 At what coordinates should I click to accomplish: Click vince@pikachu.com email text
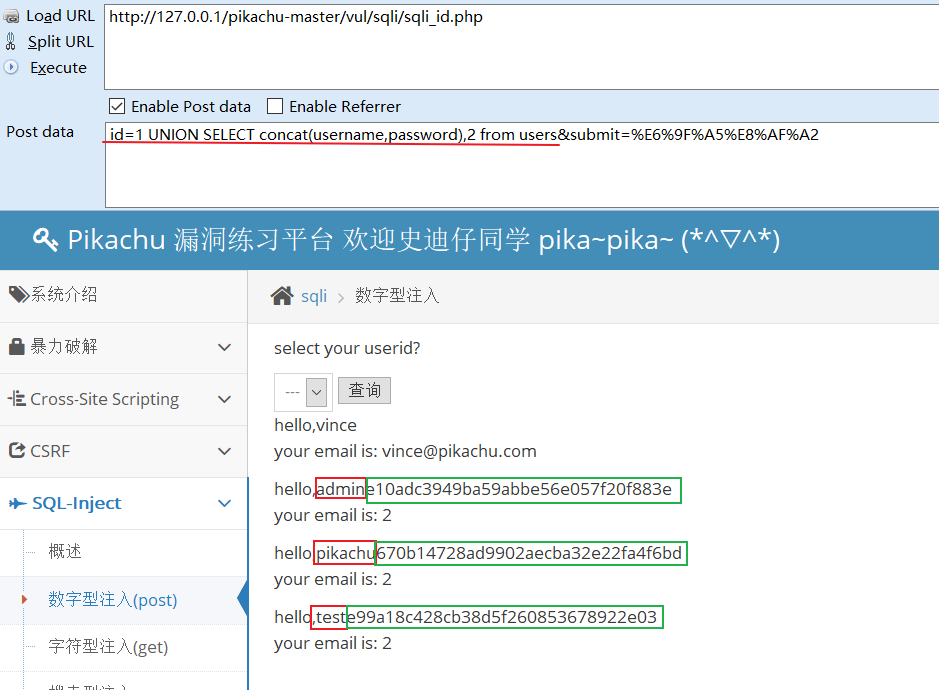pyautogui.click(x=459, y=451)
